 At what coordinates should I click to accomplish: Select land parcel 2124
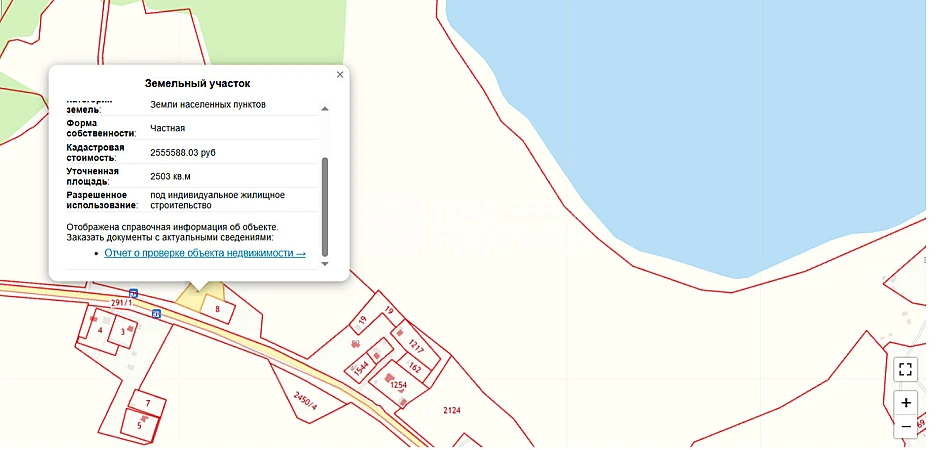click(x=451, y=410)
